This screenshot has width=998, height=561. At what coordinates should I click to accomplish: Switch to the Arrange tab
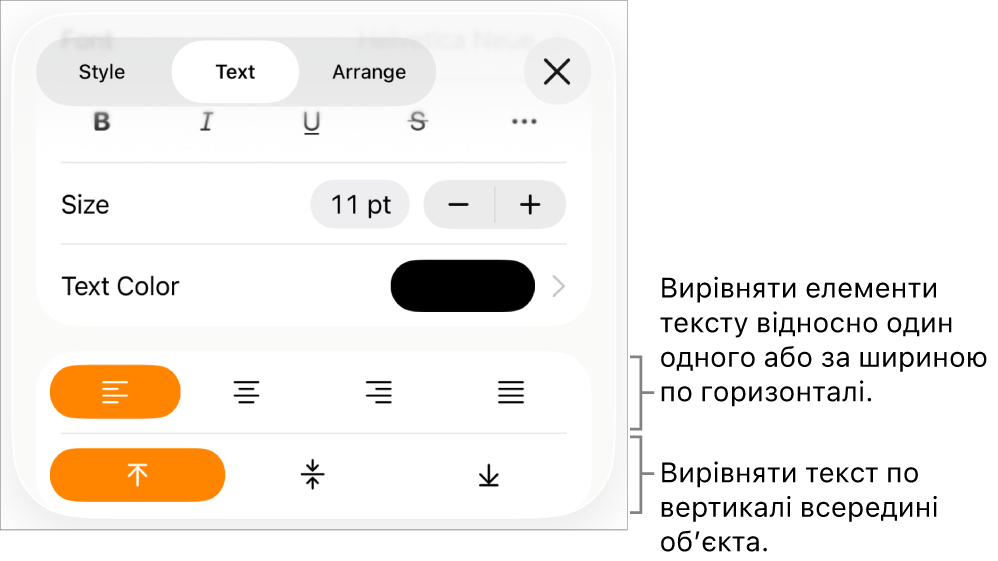coord(369,72)
